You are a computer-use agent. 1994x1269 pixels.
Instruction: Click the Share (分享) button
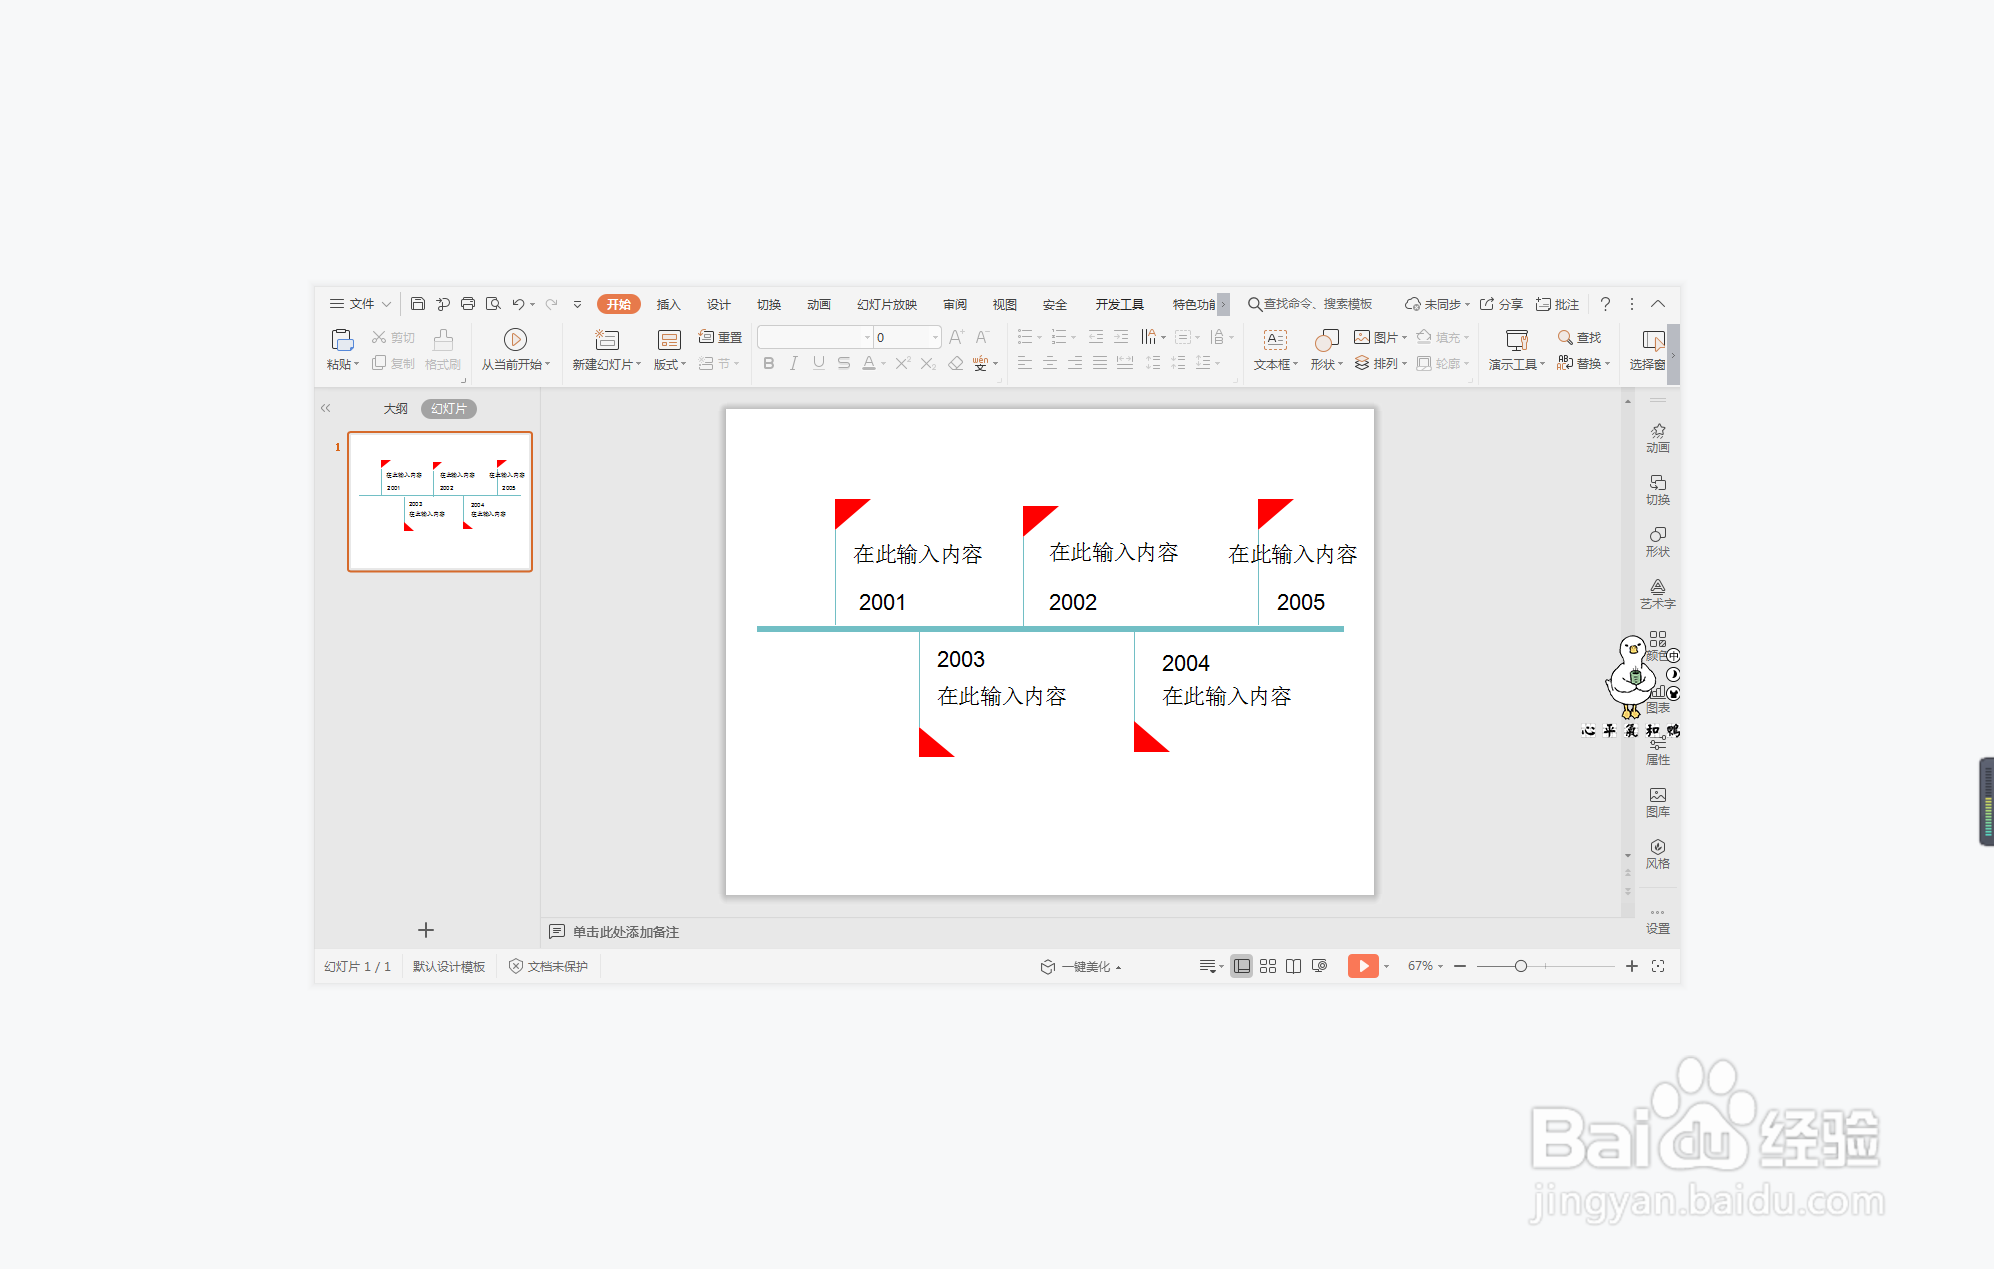pyautogui.click(x=1501, y=304)
